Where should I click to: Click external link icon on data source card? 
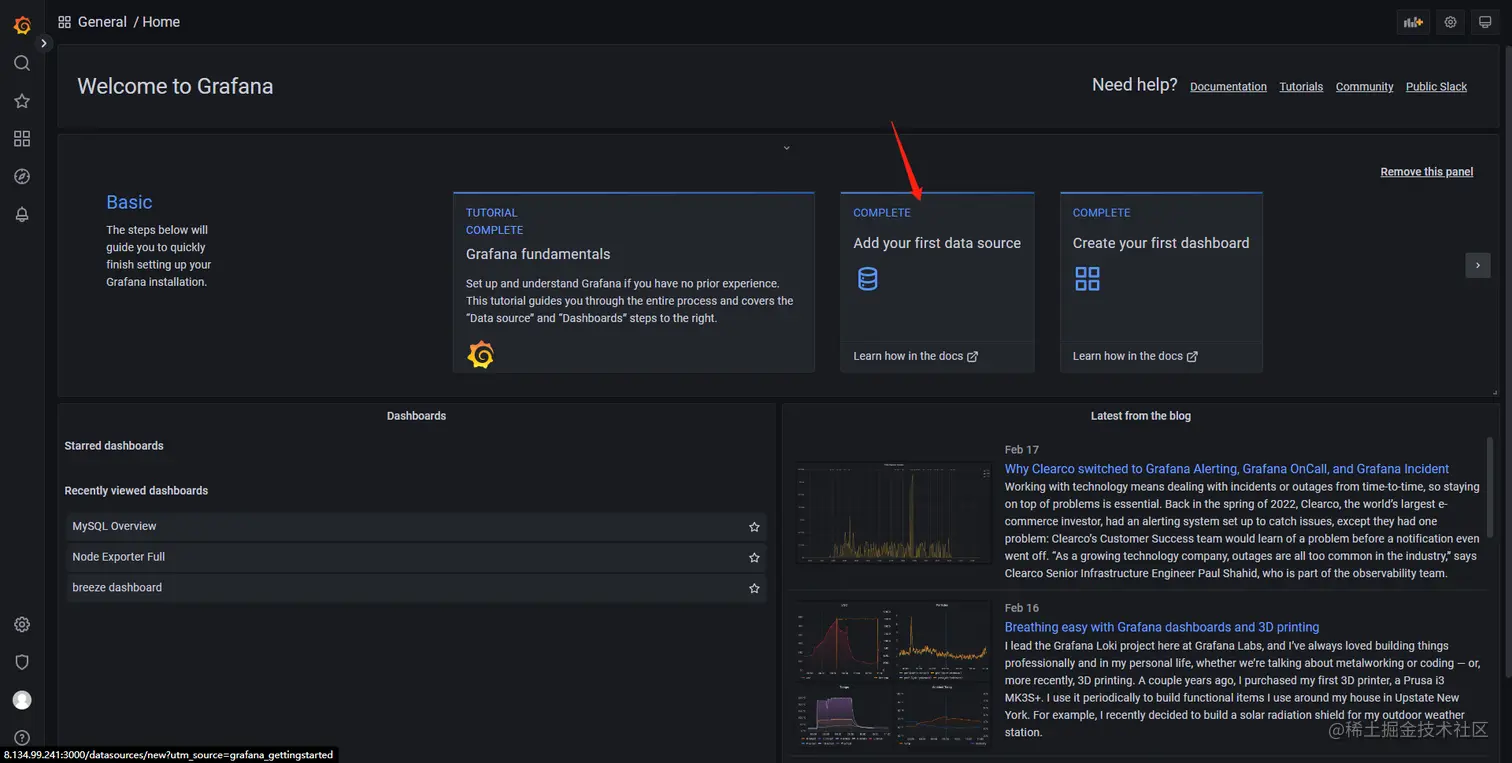point(973,356)
